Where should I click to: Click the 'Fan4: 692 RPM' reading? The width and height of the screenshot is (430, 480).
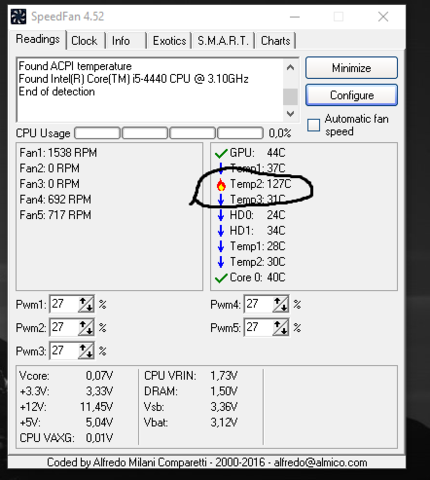pos(55,200)
